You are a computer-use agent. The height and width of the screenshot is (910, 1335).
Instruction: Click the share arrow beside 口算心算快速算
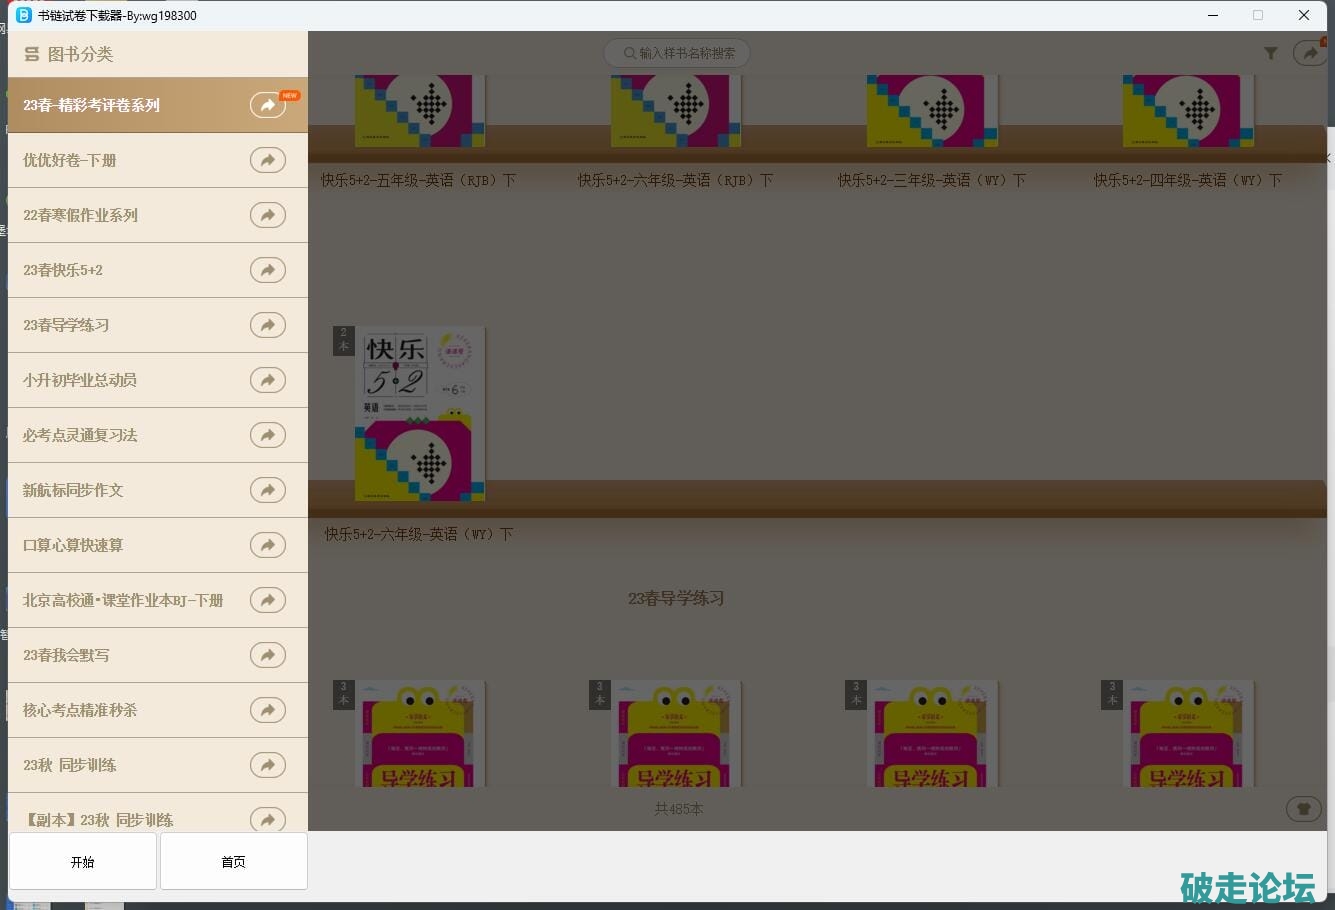click(x=268, y=545)
